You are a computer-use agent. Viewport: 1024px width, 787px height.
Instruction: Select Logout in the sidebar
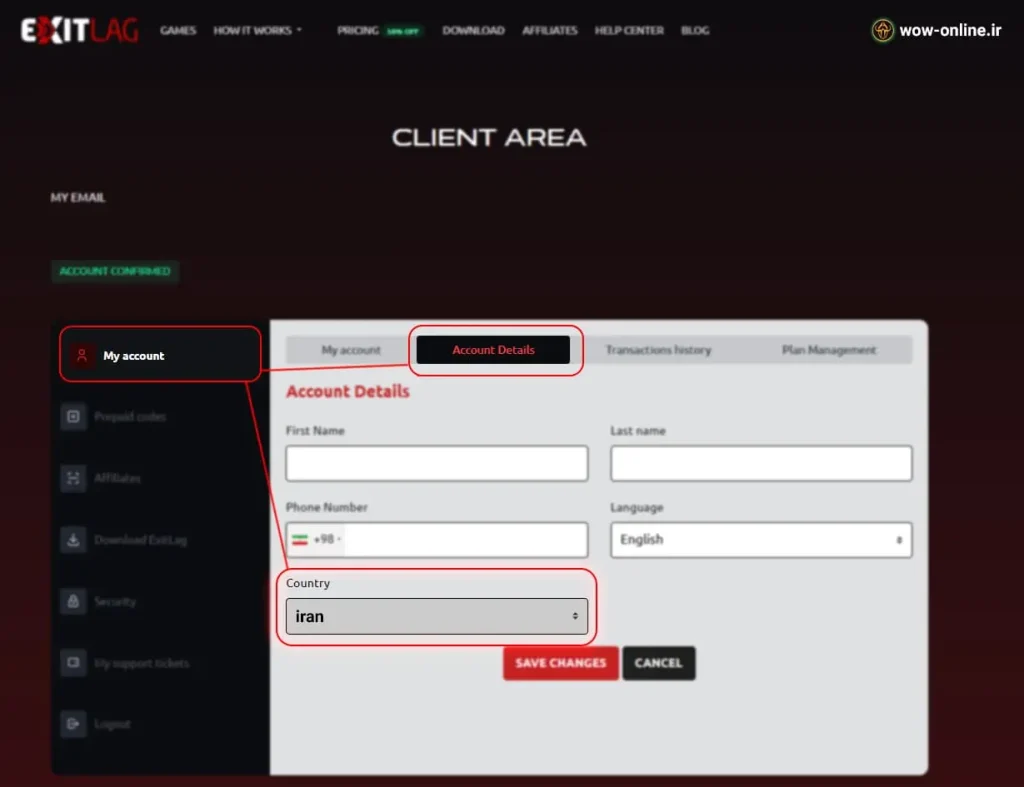tap(112, 724)
